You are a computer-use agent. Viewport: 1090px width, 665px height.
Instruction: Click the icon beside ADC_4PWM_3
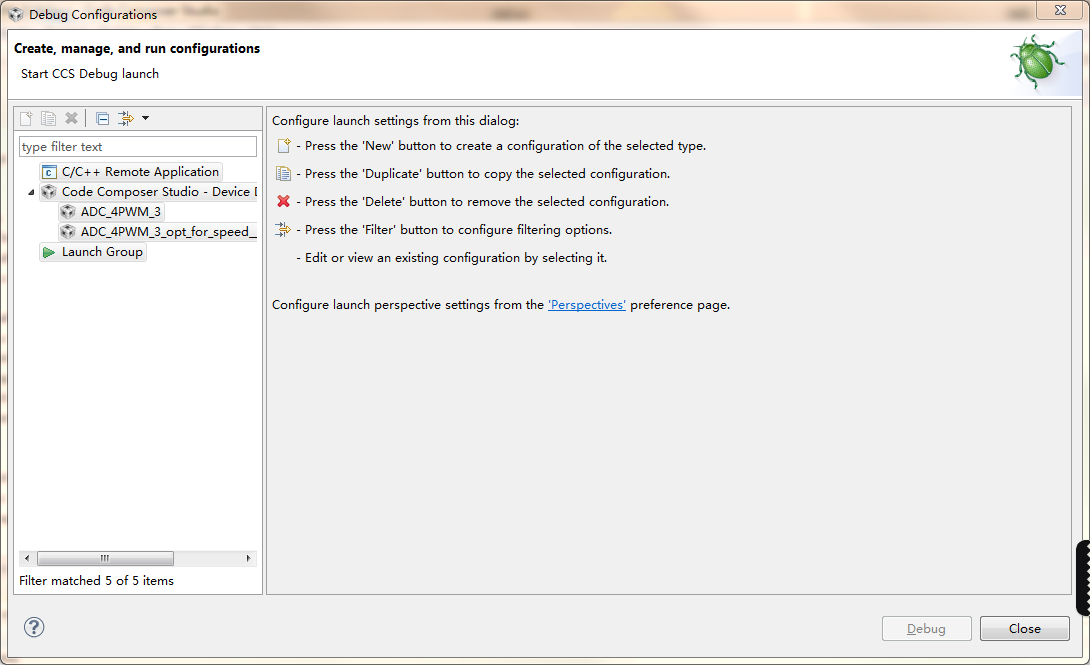point(67,212)
